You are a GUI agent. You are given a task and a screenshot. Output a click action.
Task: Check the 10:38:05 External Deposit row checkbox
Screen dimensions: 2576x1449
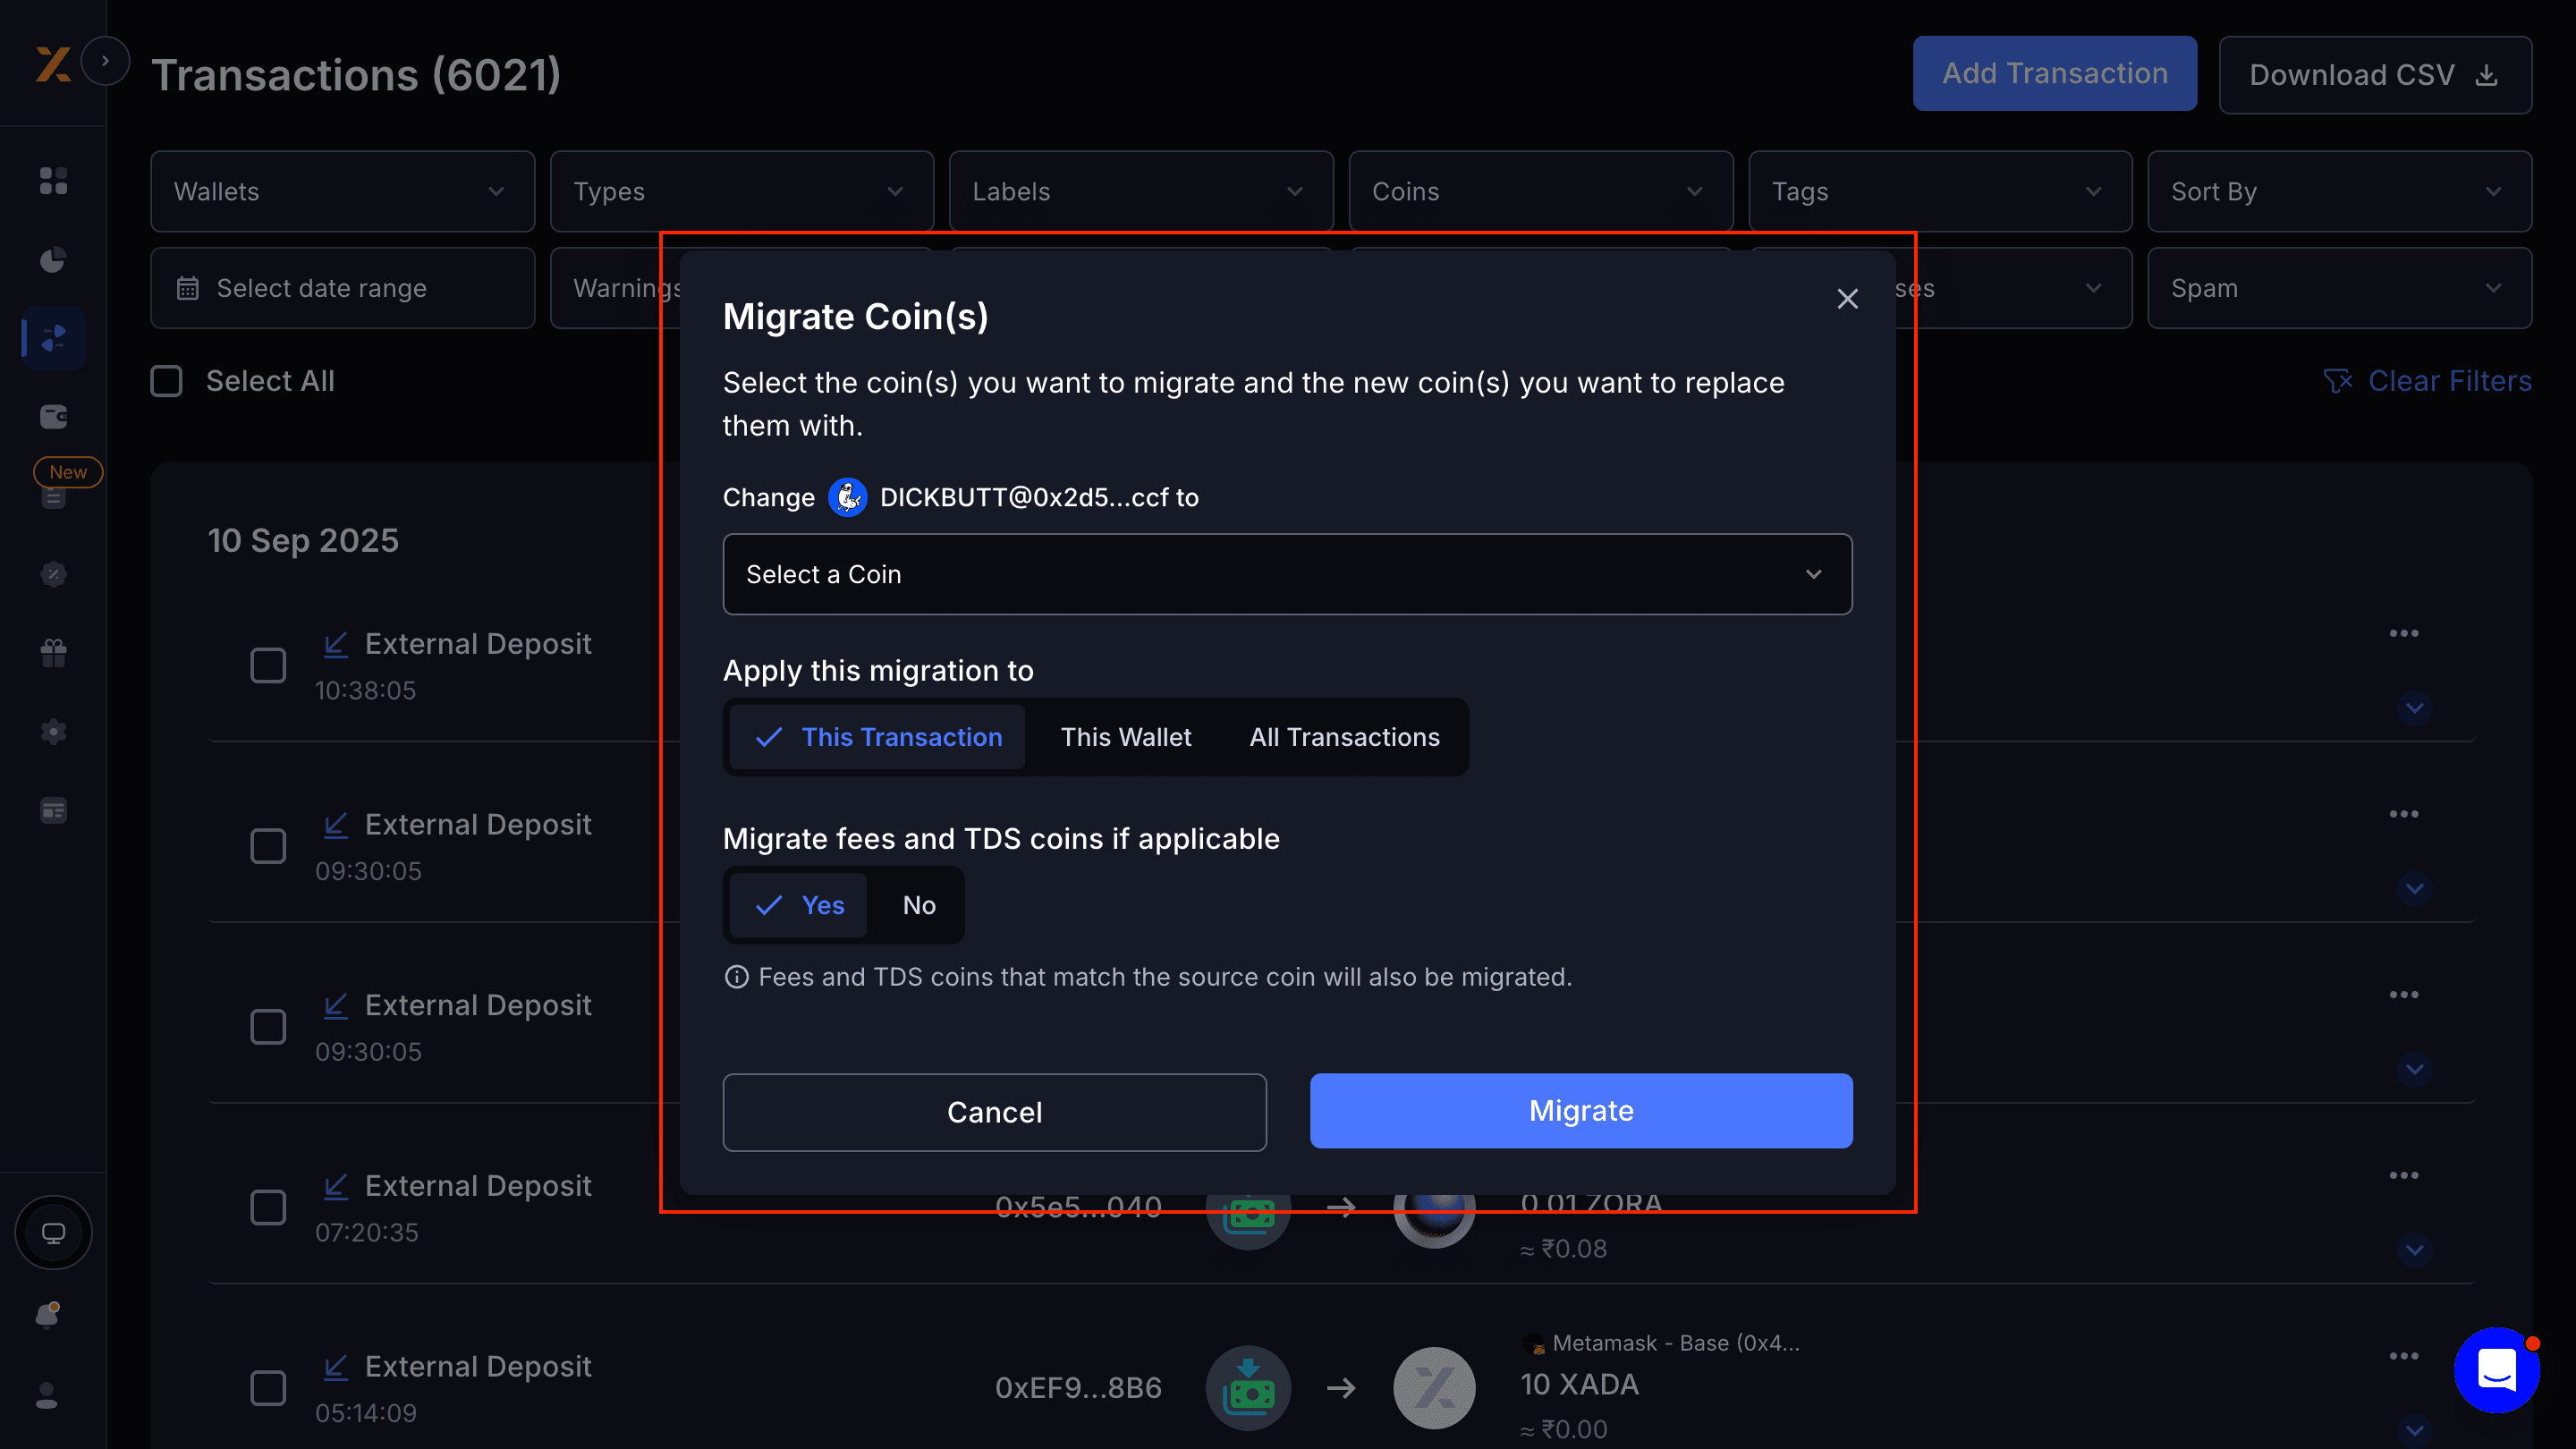tap(268, 665)
